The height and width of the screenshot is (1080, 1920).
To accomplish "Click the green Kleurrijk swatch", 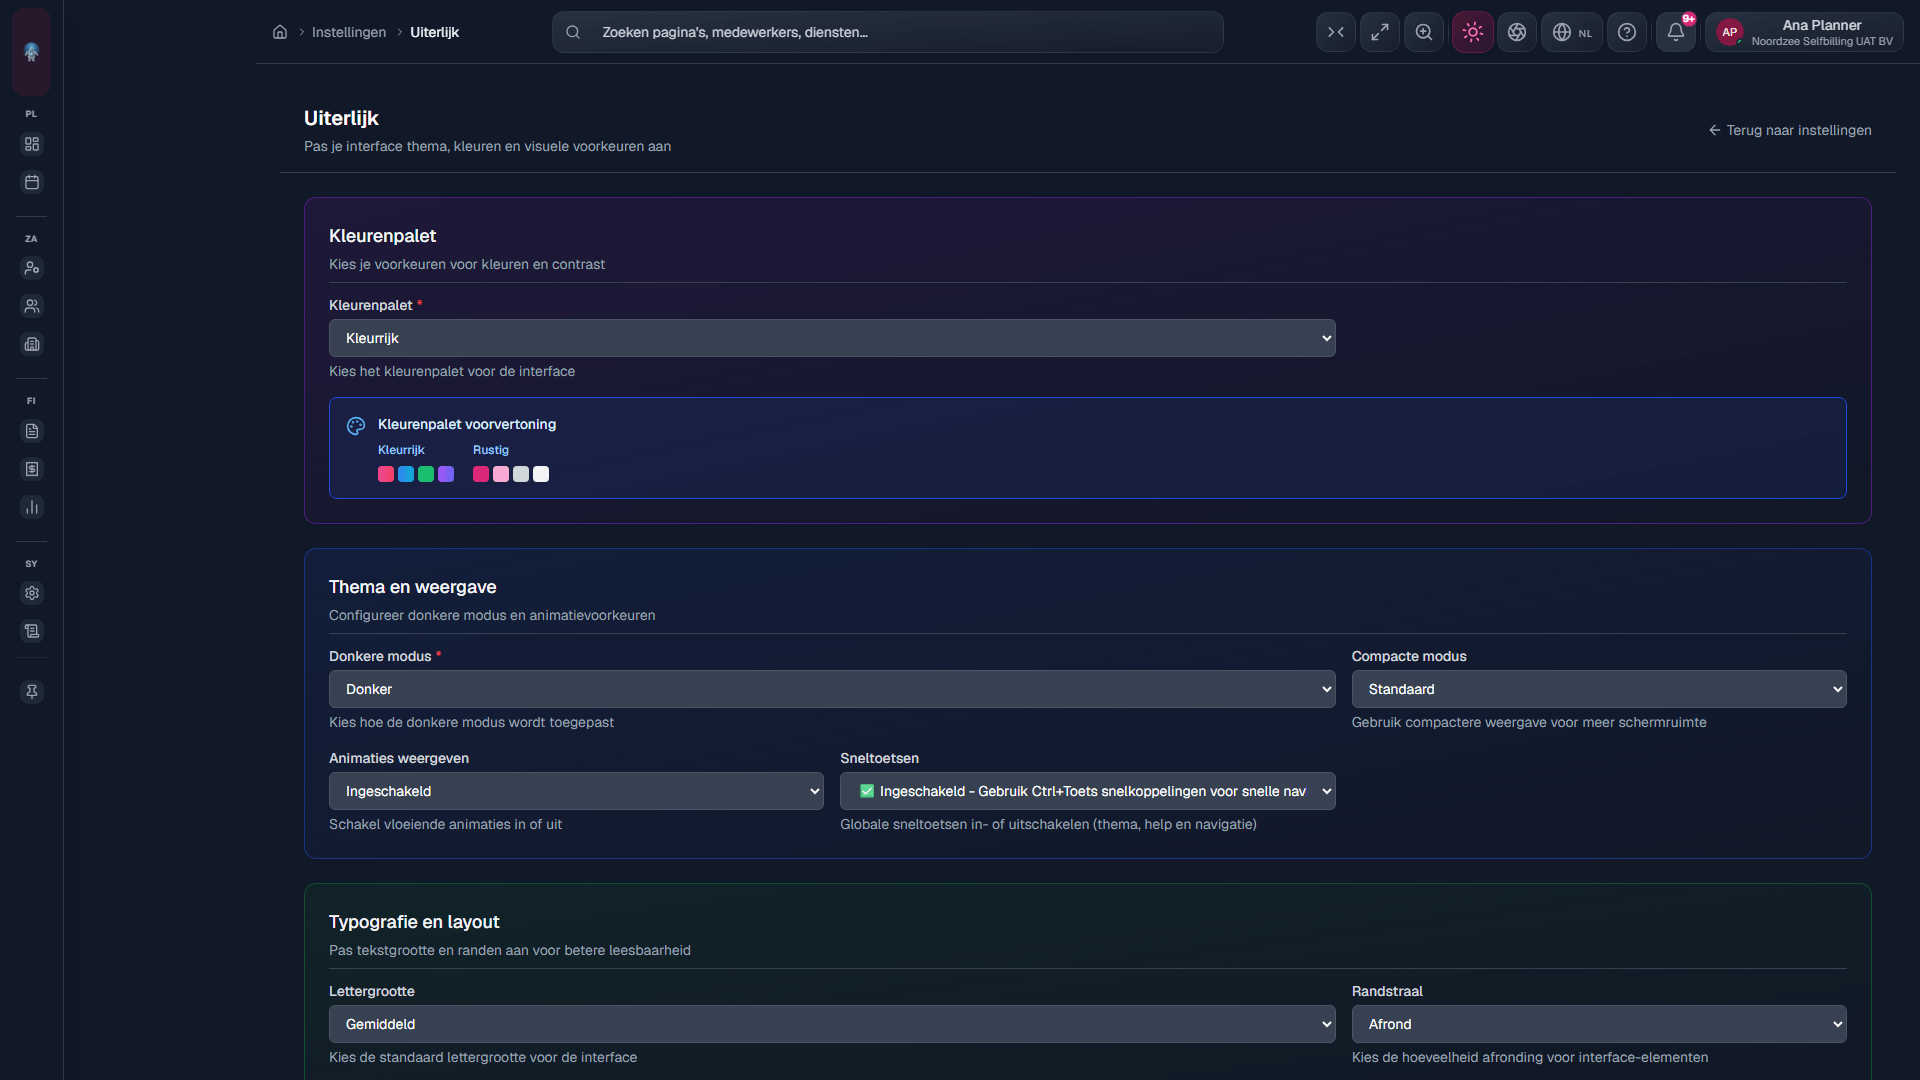I will pyautogui.click(x=426, y=474).
